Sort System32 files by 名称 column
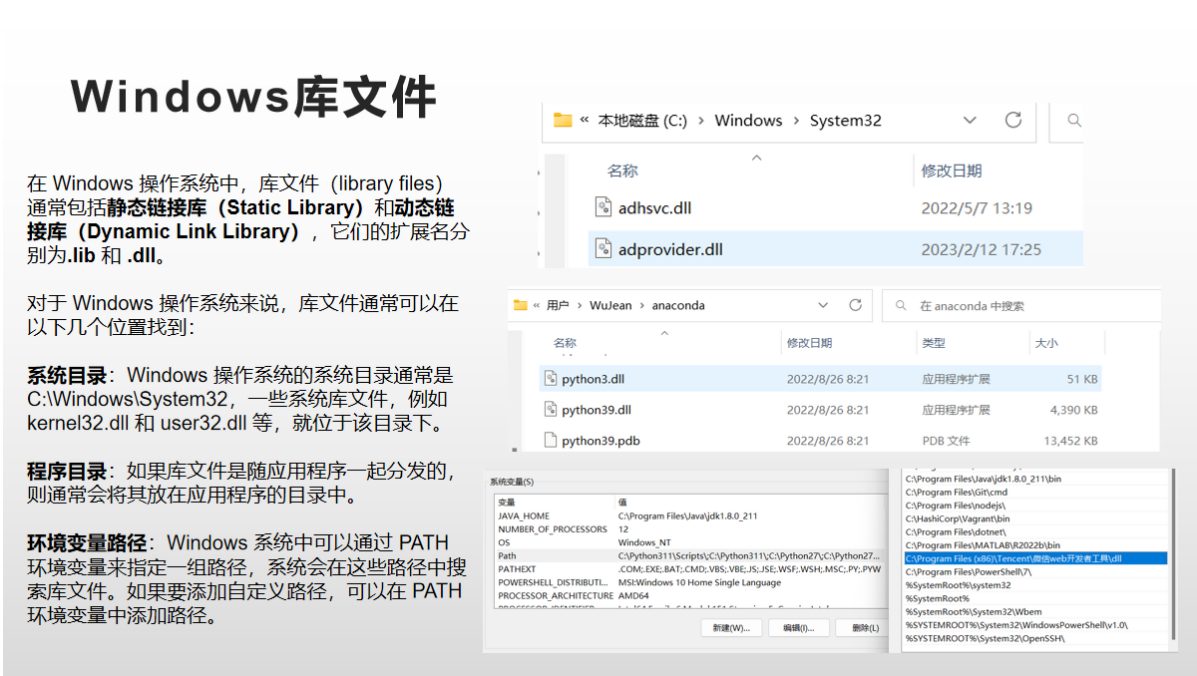This screenshot has height=676, width=1197. pos(622,171)
